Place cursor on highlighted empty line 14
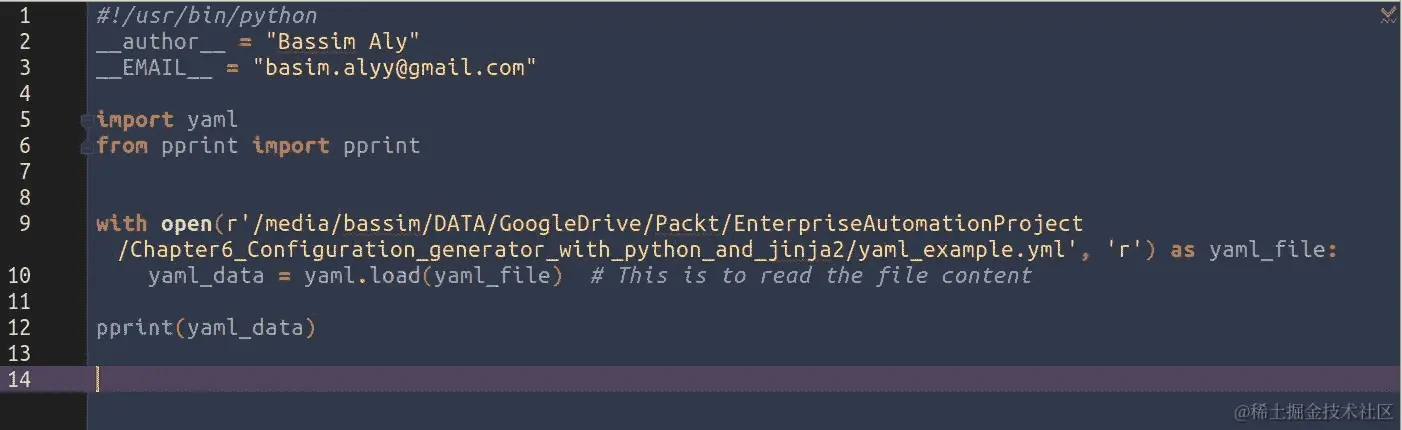The image size is (1402, 430). click(744, 379)
